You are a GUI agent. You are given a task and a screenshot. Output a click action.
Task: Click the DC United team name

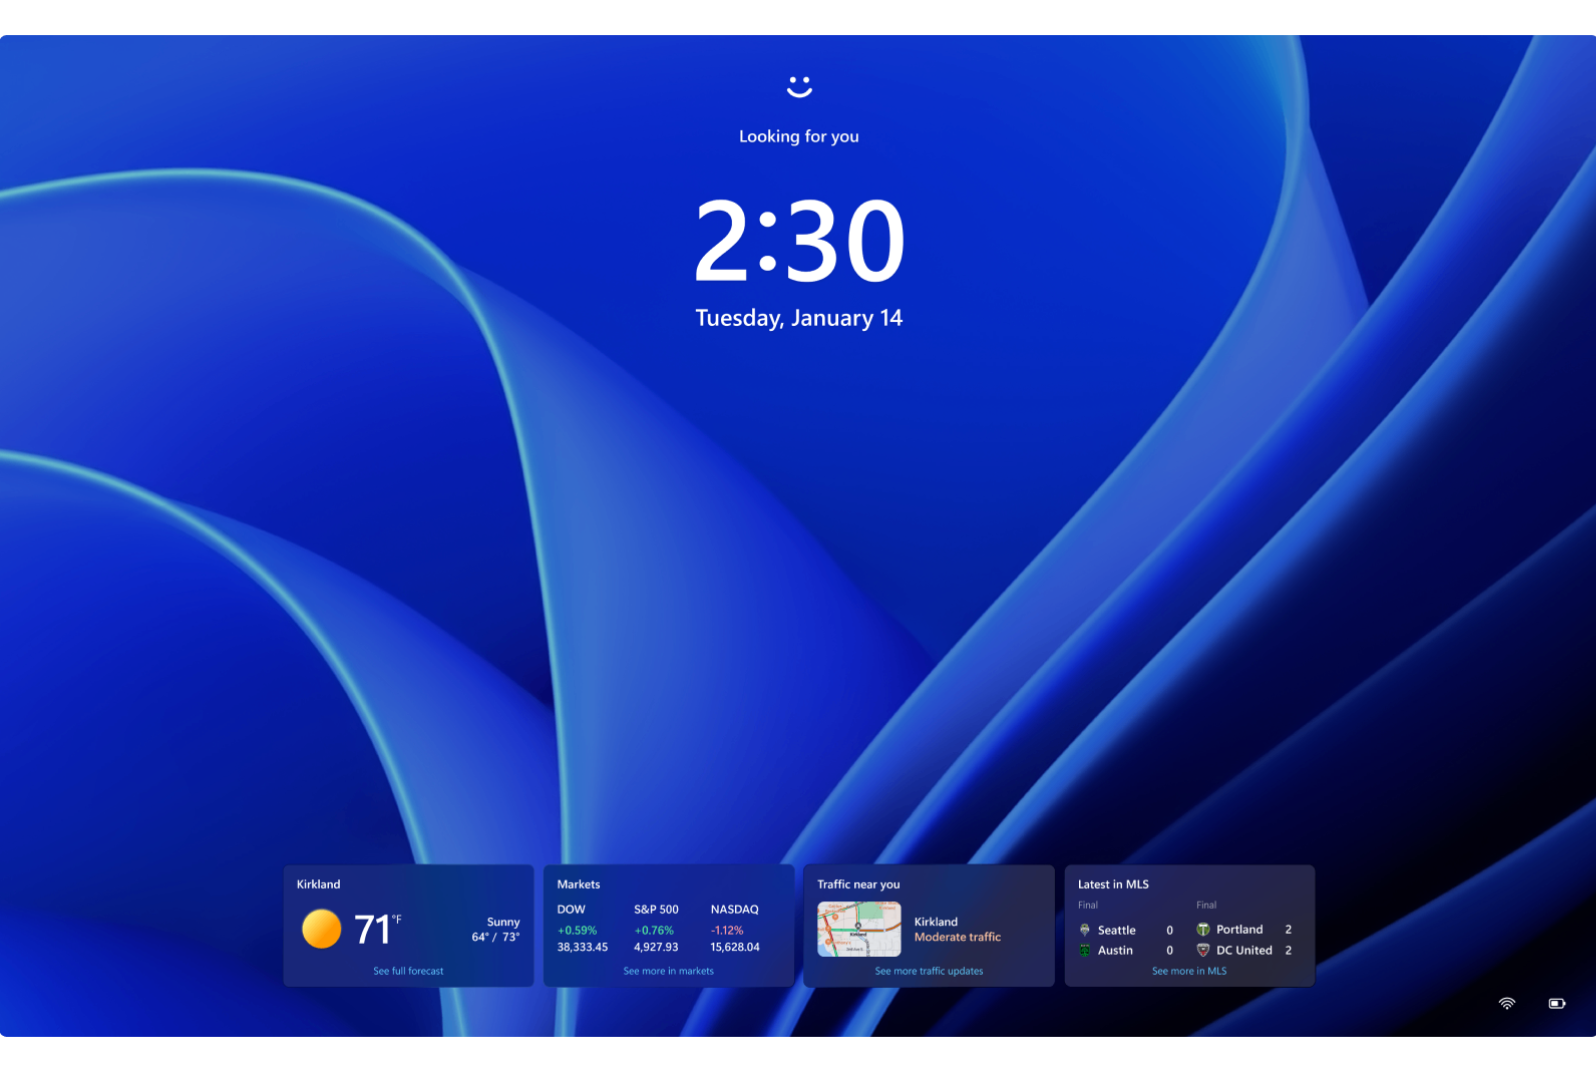tap(1244, 950)
